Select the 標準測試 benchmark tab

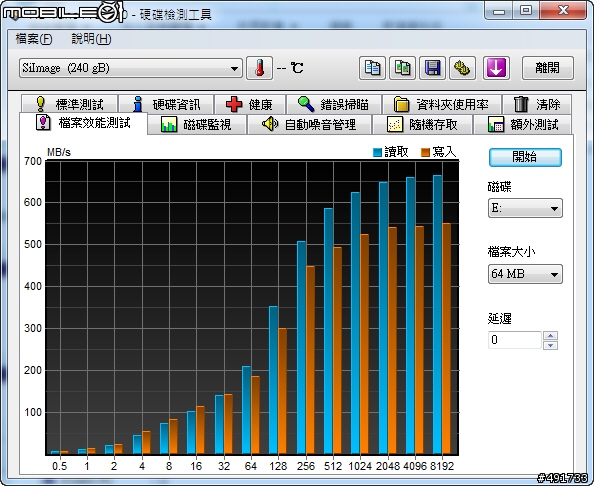pyautogui.click(x=69, y=104)
